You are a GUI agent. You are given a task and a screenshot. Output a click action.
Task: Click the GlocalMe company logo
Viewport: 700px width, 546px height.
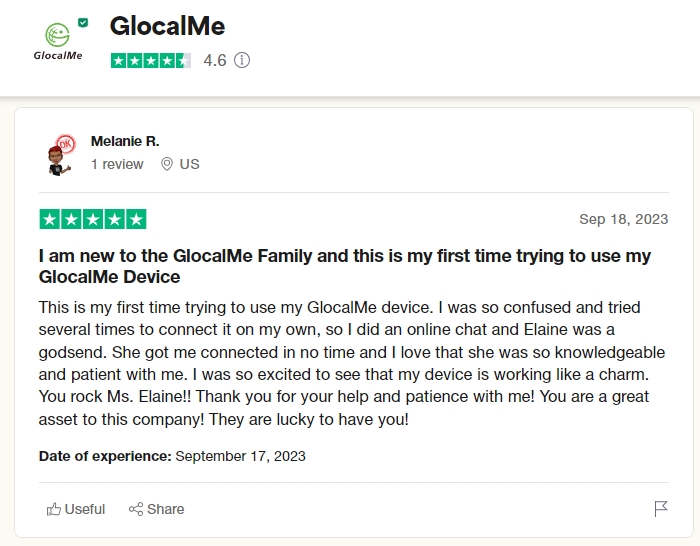click(x=58, y=41)
